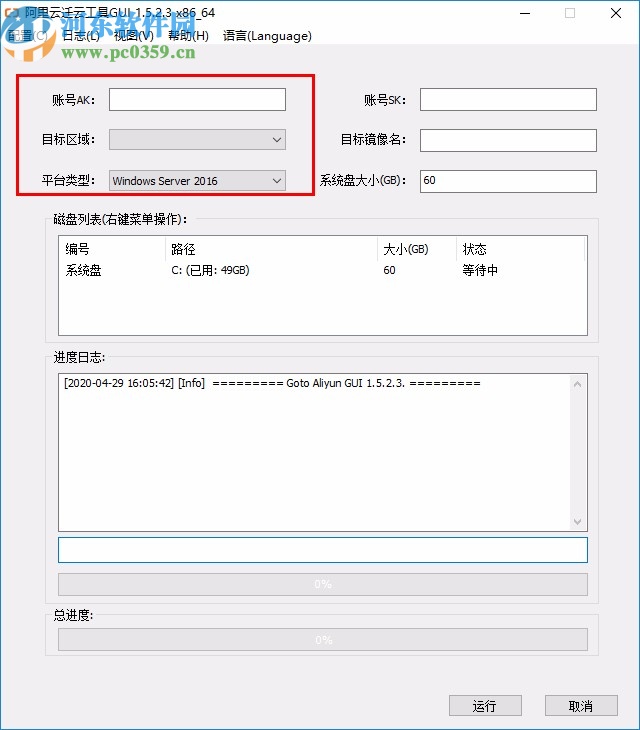640x730 pixels.
Task: Click the Goto Aliyun GUI log entry
Action: click(x=272, y=383)
